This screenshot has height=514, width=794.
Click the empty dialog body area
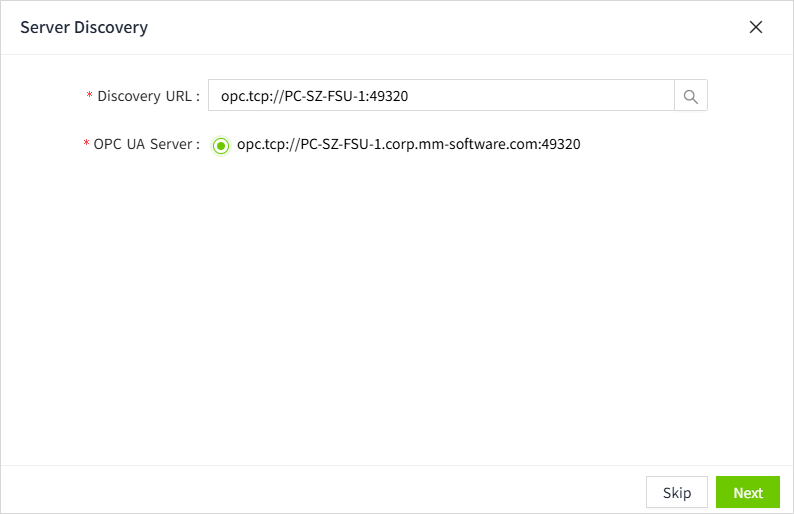pos(400,320)
